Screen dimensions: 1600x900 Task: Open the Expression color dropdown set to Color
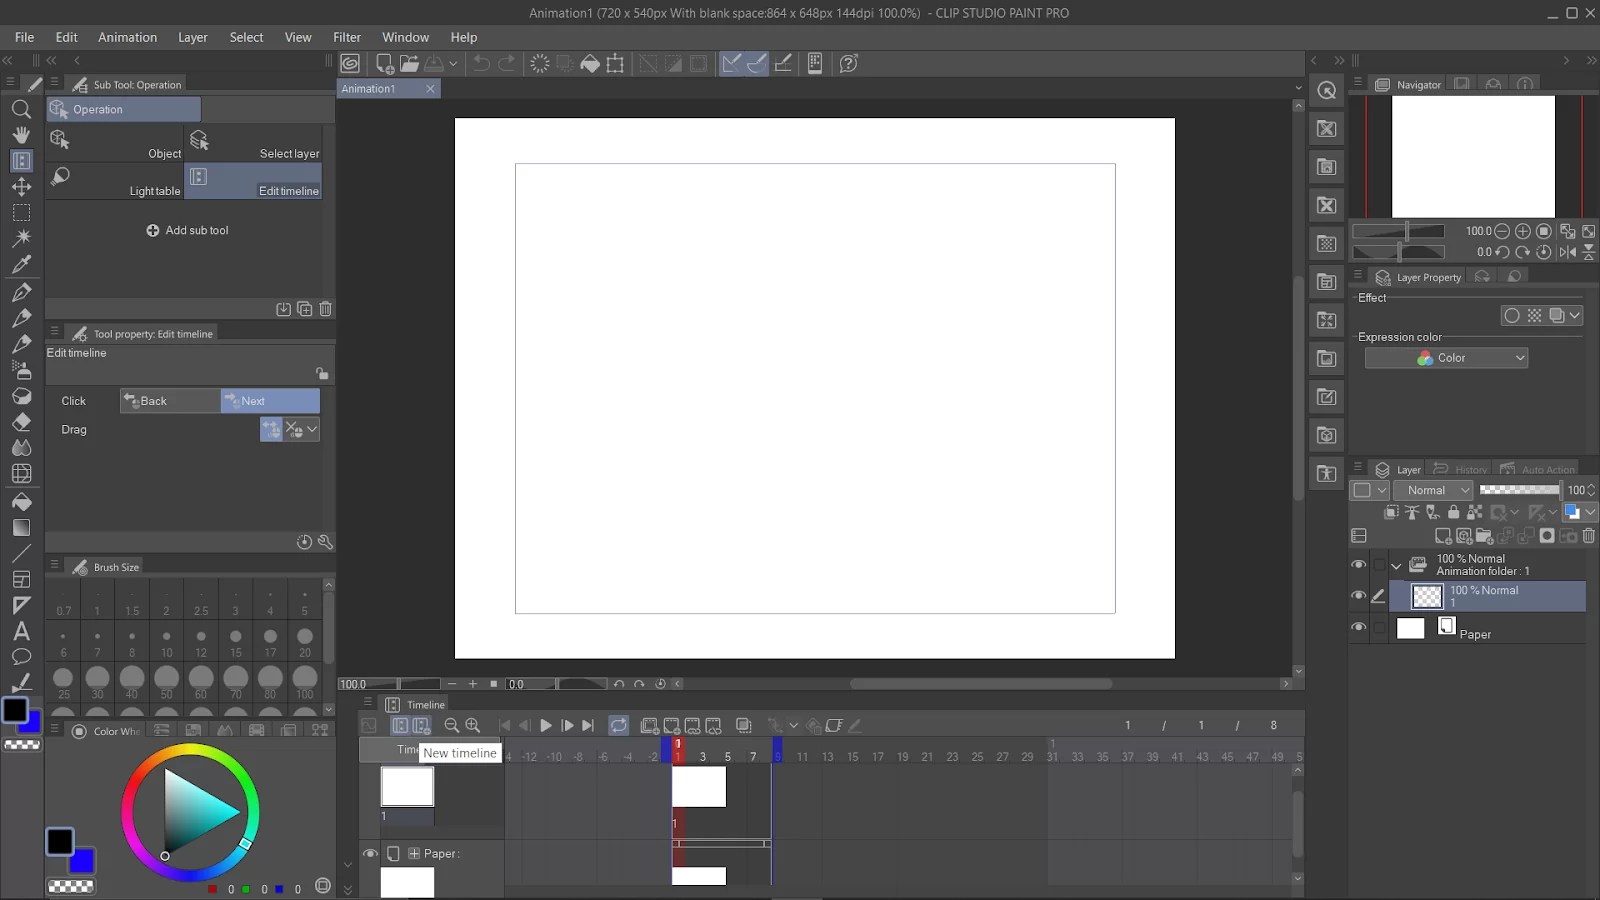pyautogui.click(x=1446, y=357)
